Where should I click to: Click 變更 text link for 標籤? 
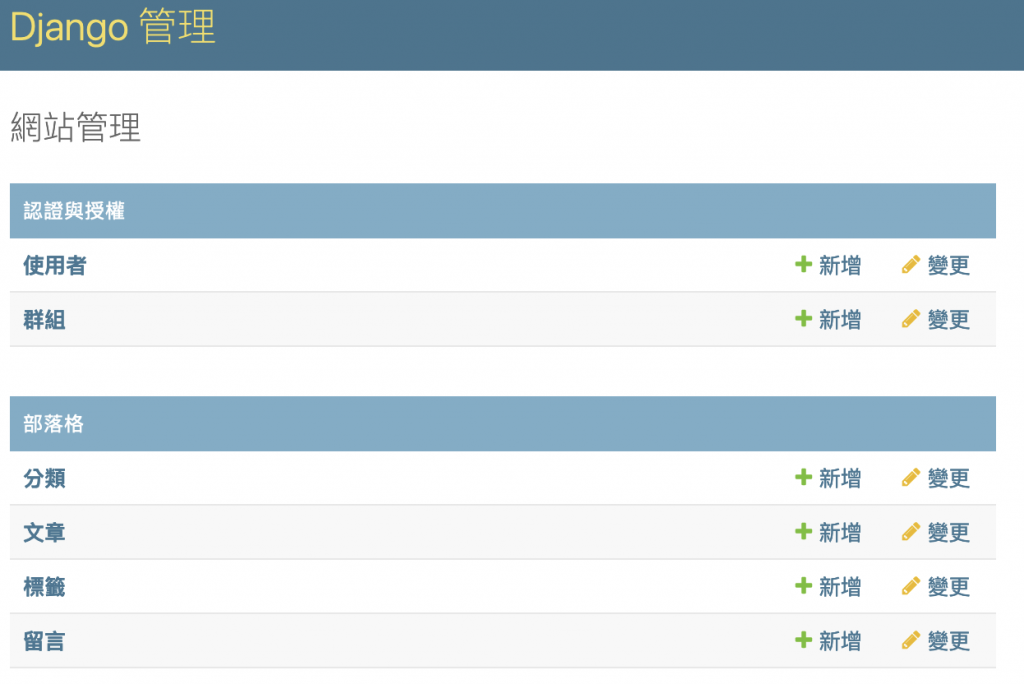[948, 587]
